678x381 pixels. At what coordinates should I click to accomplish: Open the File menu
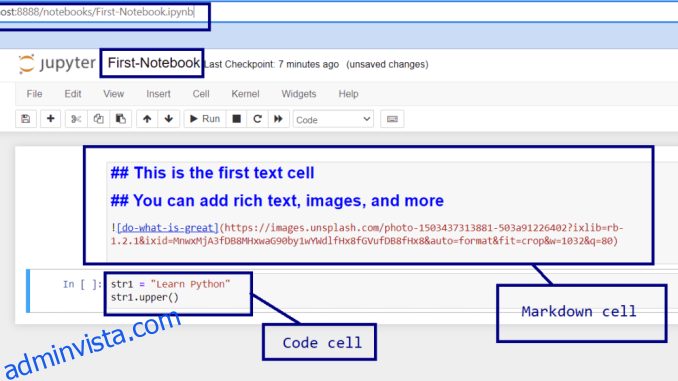tap(34, 94)
